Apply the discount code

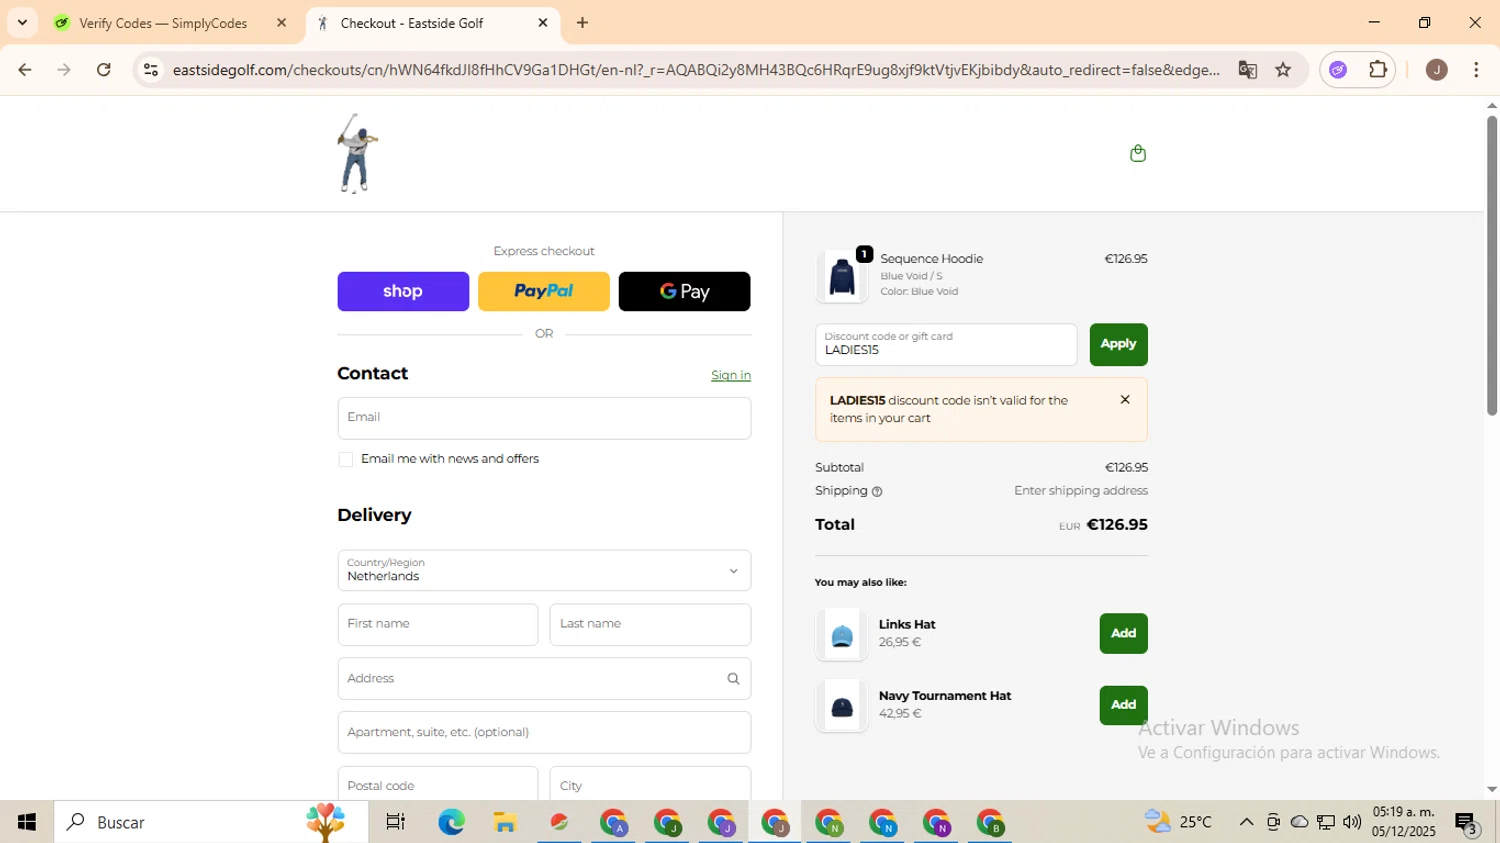coord(1118,344)
